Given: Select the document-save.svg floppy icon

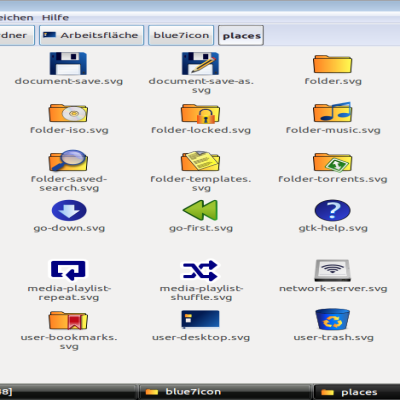Looking at the screenshot, I should (68, 63).
